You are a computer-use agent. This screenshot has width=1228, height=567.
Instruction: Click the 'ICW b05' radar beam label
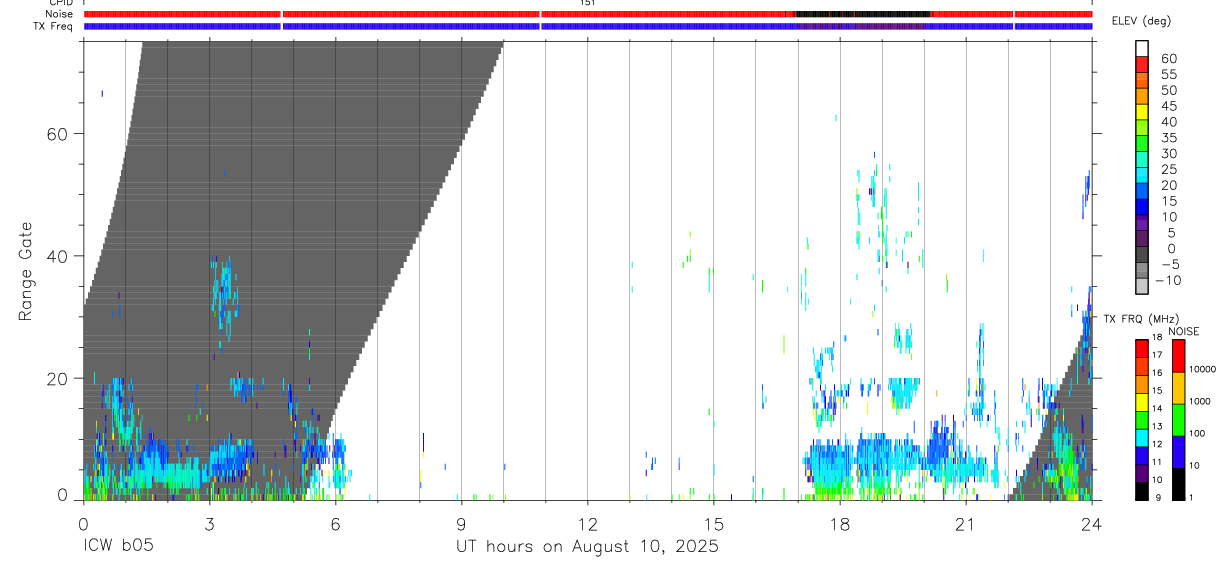[118, 547]
